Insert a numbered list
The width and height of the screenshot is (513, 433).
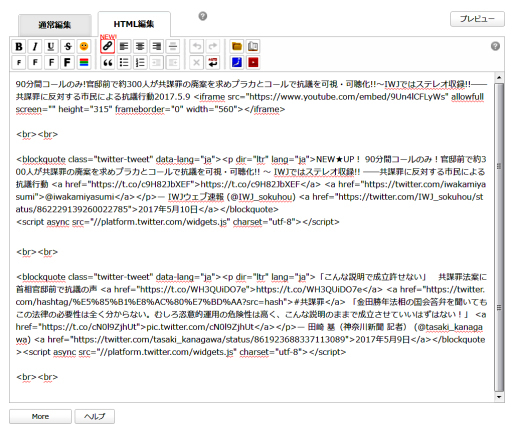coord(140,63)
